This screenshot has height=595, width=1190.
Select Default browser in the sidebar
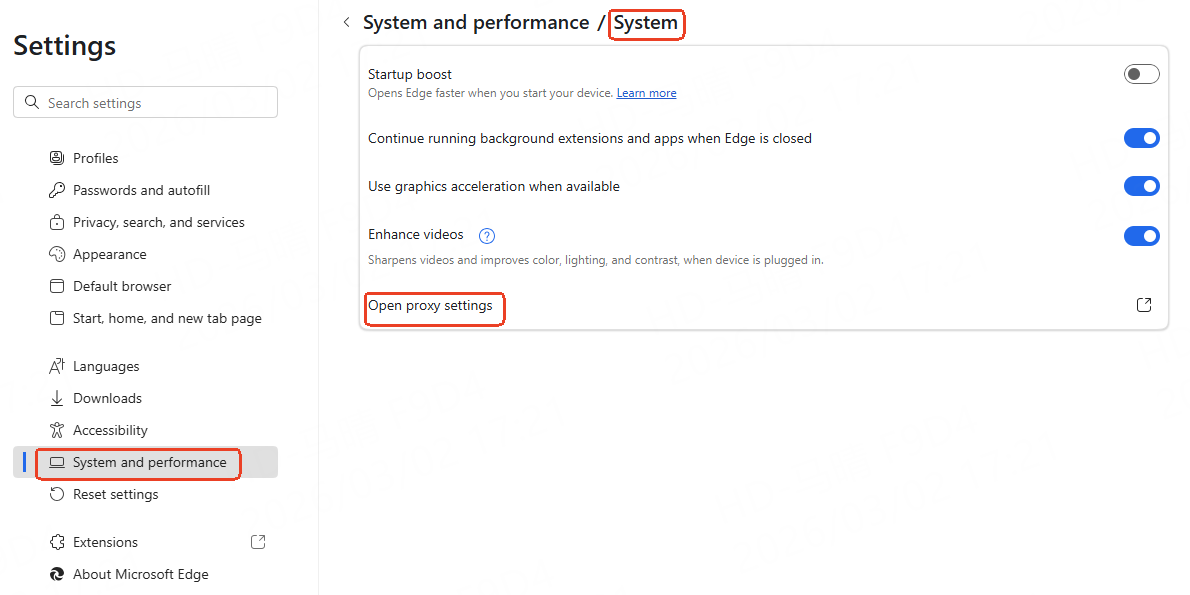coord(122,286)
